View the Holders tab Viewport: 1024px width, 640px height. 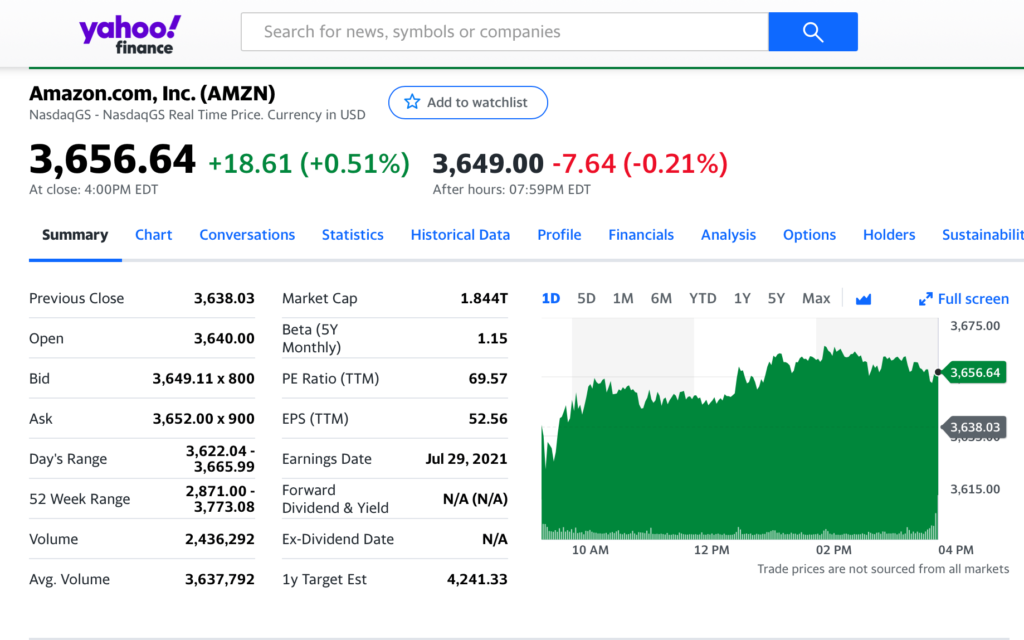point(889,235)
